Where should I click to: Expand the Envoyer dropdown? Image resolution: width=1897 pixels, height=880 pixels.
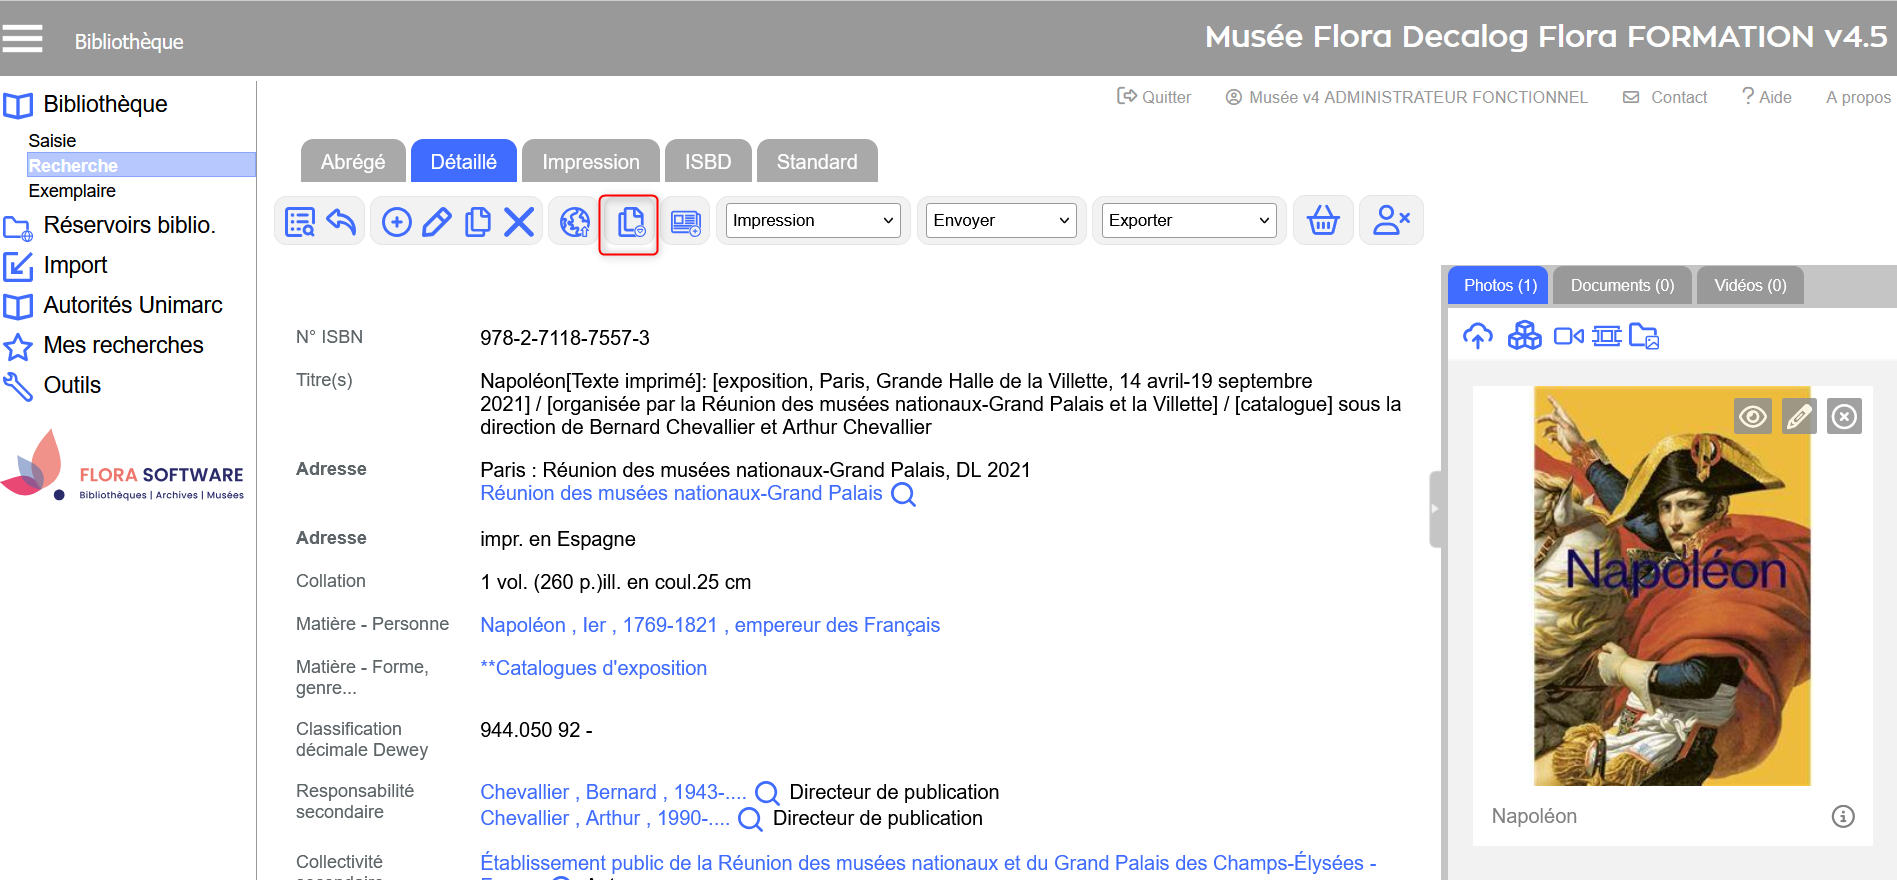pyautogui.click(x=1001, y=221)
